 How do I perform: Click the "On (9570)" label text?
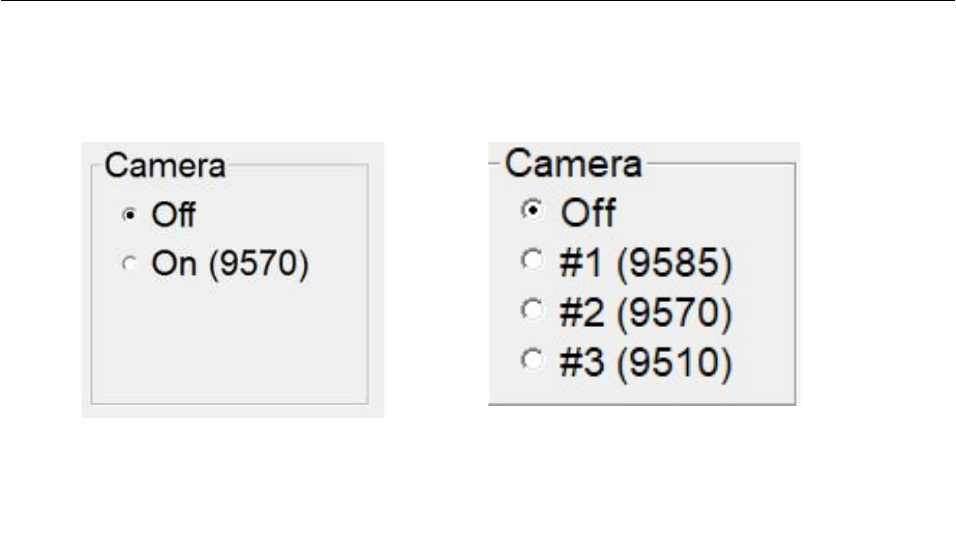tap(229, 264)
